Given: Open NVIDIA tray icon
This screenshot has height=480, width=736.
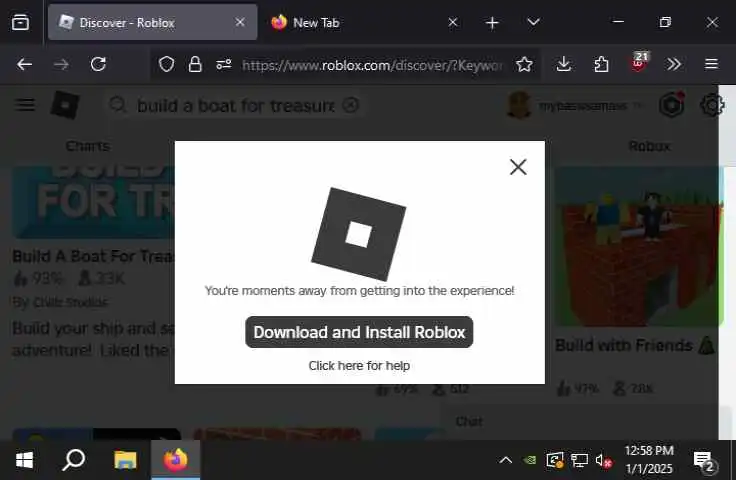Looking at the screenshot, I should 530,460.
